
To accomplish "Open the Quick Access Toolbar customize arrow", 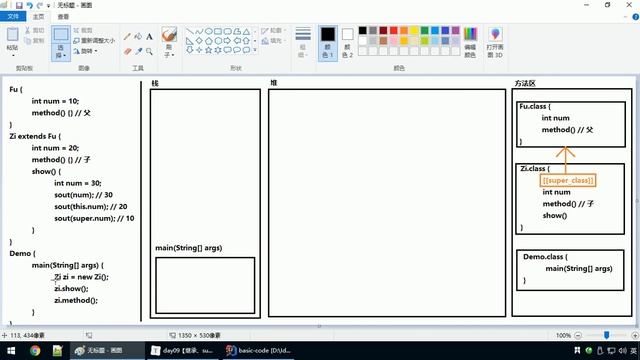I will tap(49, 6).
